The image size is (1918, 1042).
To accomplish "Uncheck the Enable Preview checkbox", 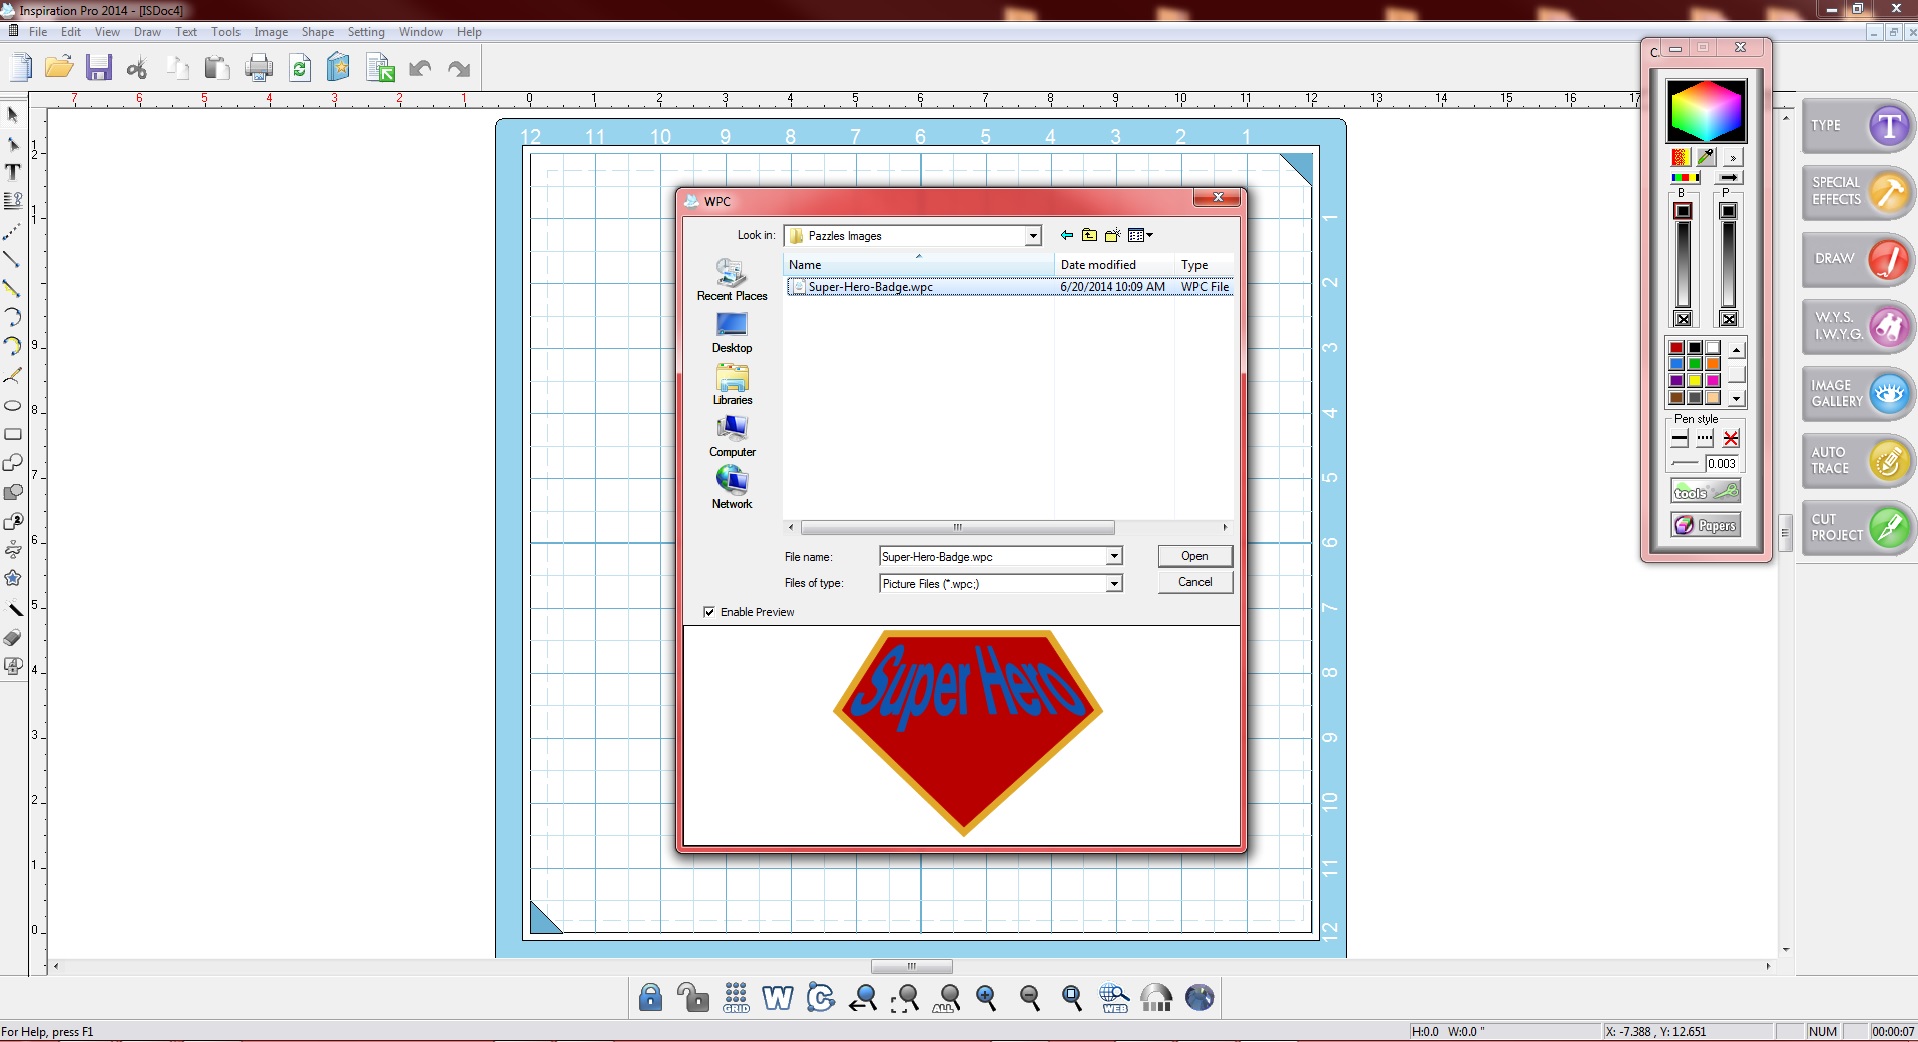I will [709, 612].
